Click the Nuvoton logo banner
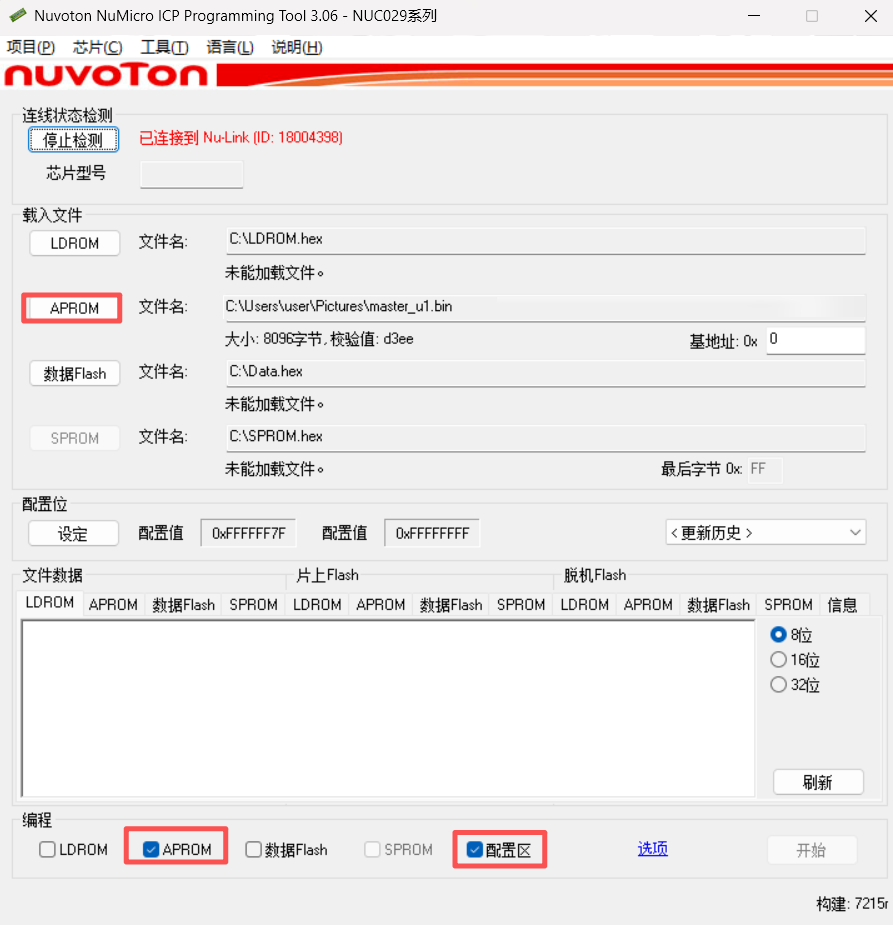The width and height of the screenshot is (893, 925). click(x=107, y=75)
